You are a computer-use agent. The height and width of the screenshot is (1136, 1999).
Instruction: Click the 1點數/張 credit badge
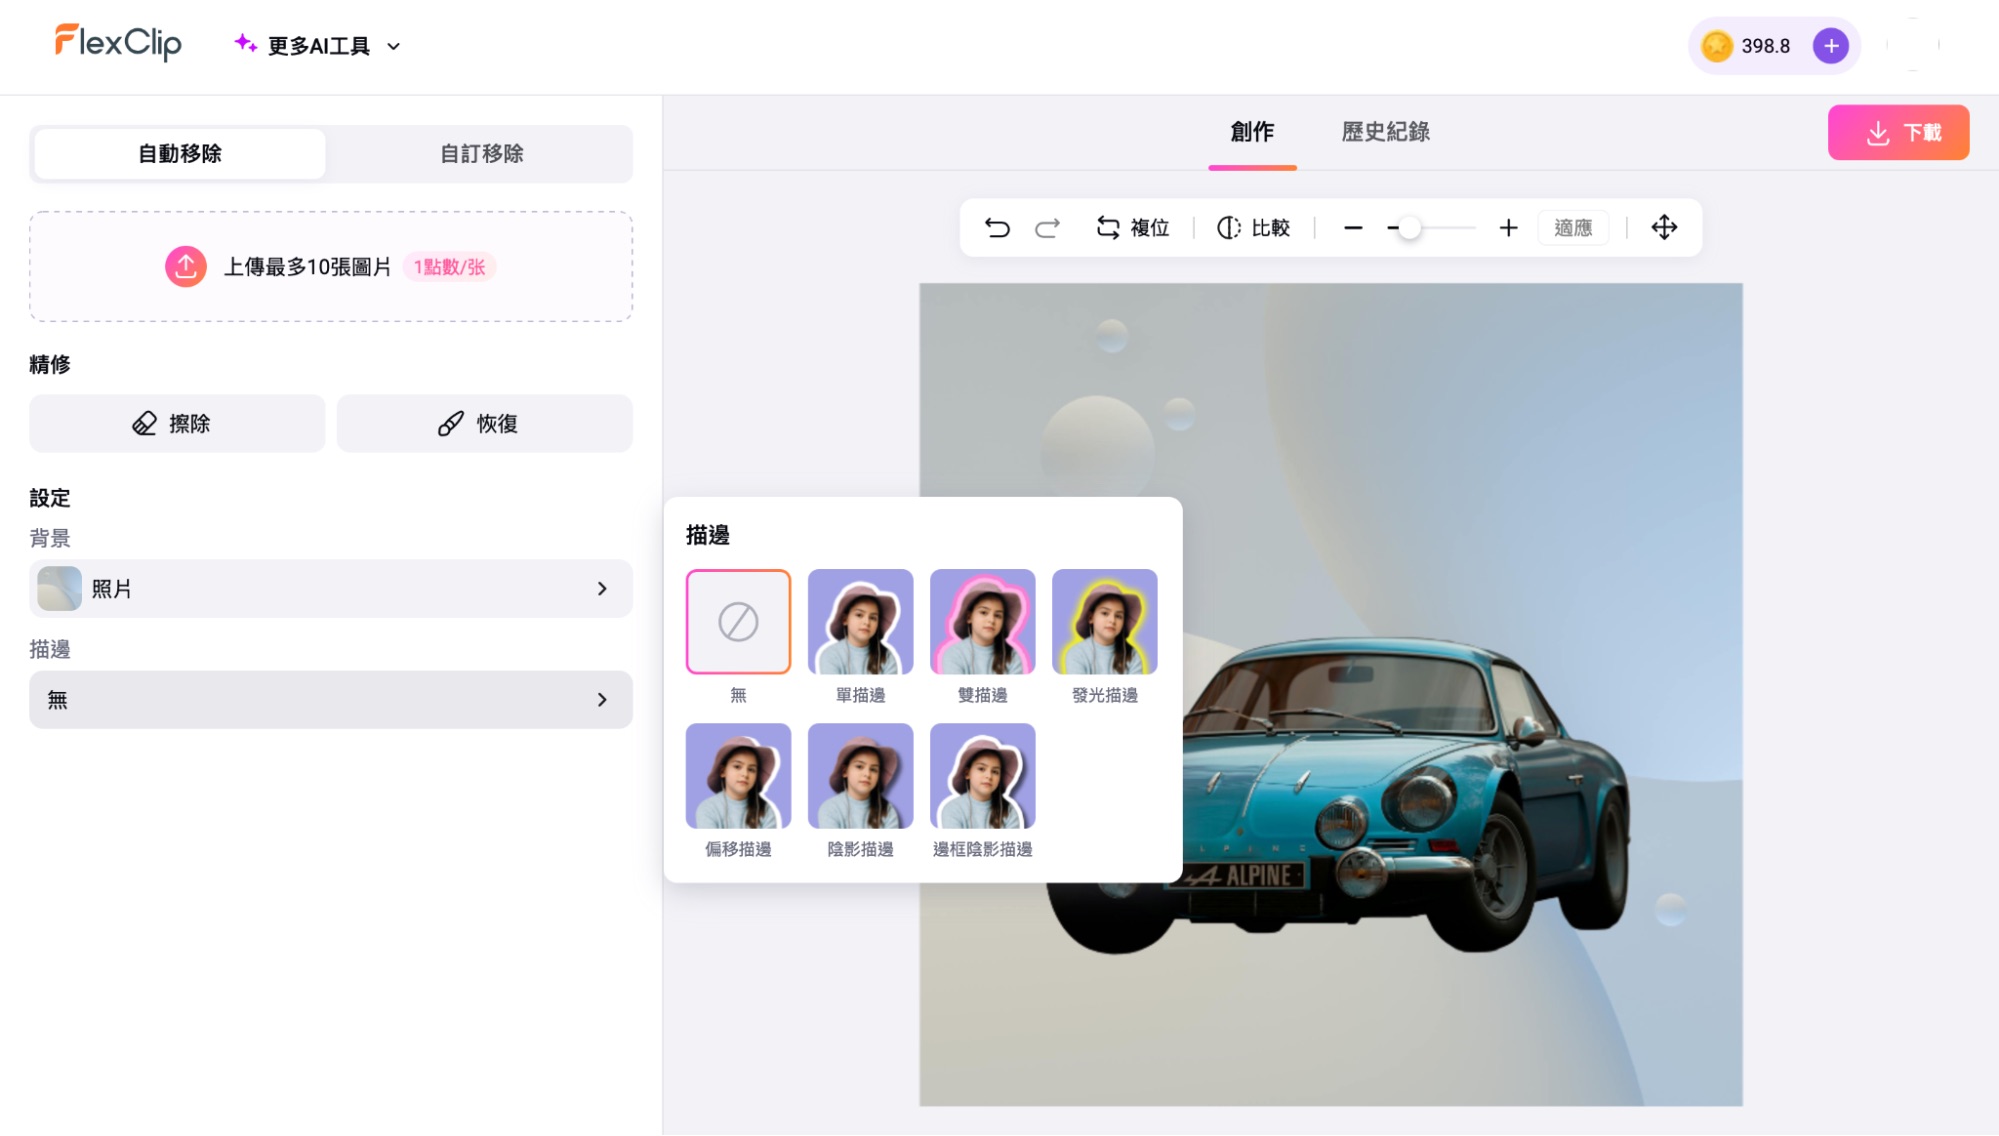click(449, 267)
